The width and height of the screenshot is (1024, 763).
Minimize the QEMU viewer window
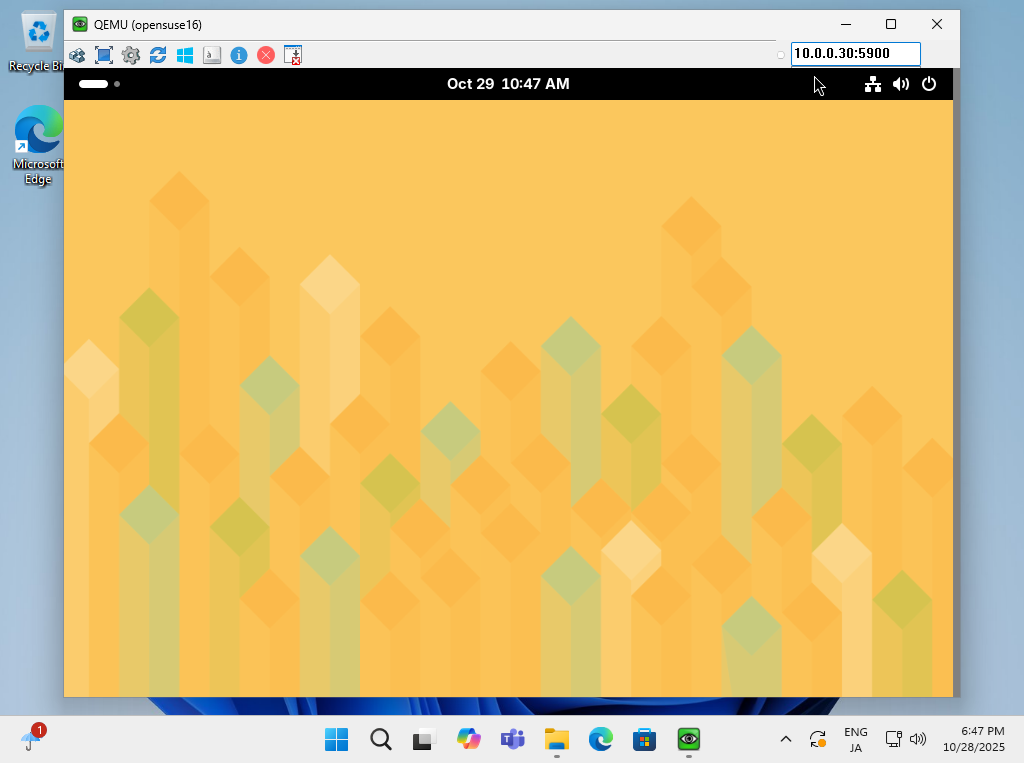click(846, 25)
